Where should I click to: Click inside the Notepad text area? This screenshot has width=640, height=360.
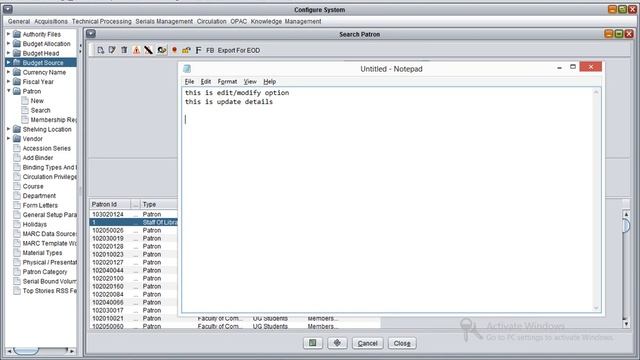pos(388,200)
